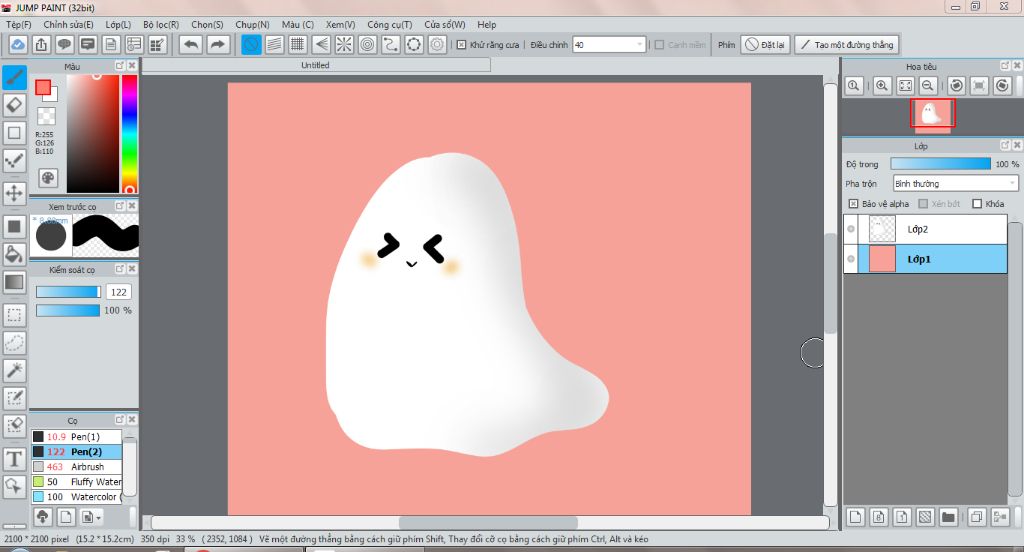Click the Độ trong opacity slider
Viewport: 1024px width, 552px height.
939,164
